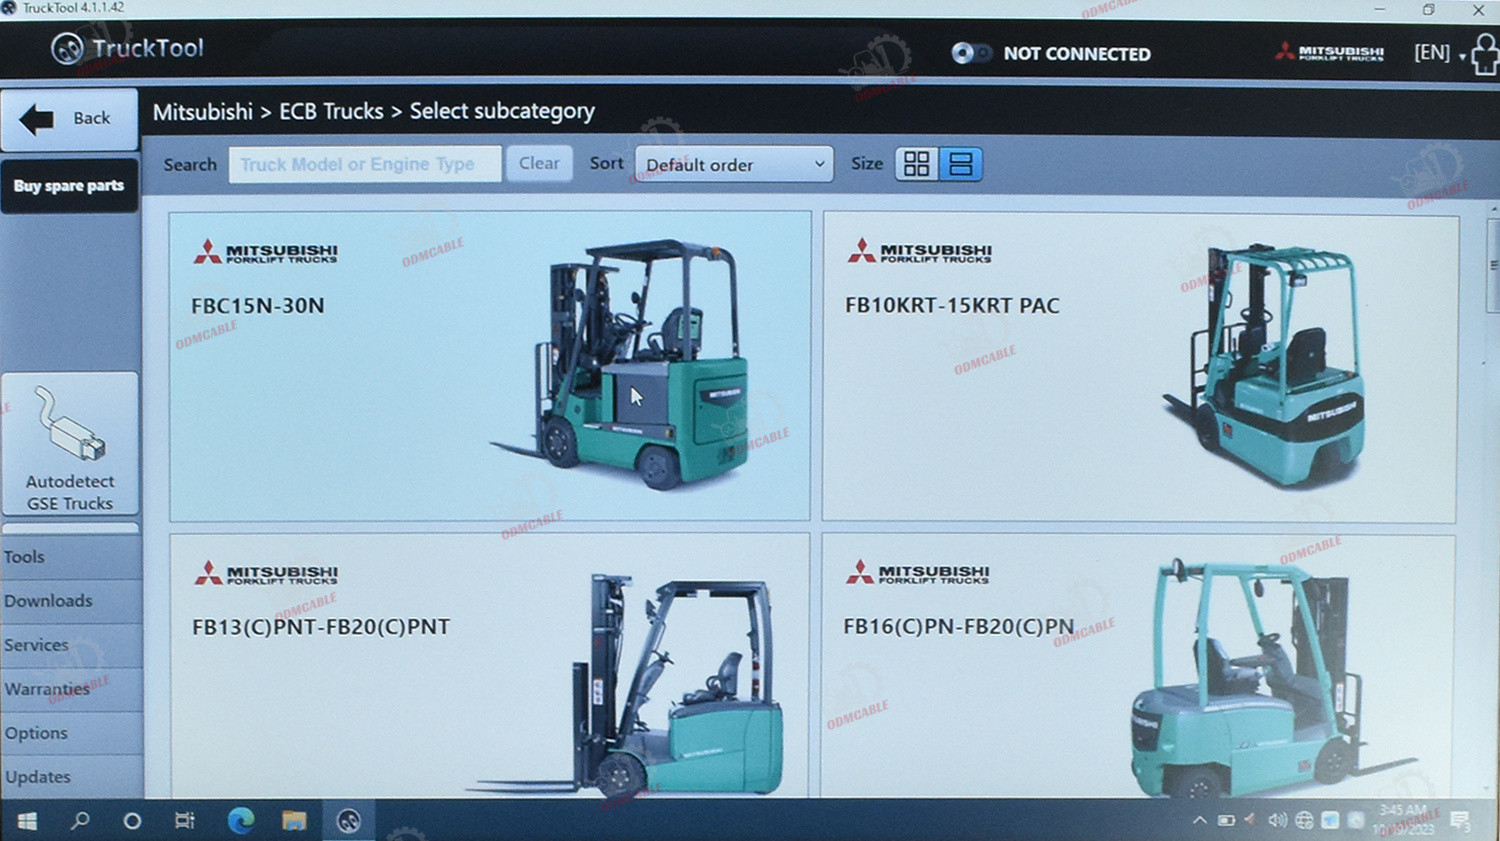The image size is (1500, 841).
Task: Go back using the Back arrow button
Action: pos(69,119)
